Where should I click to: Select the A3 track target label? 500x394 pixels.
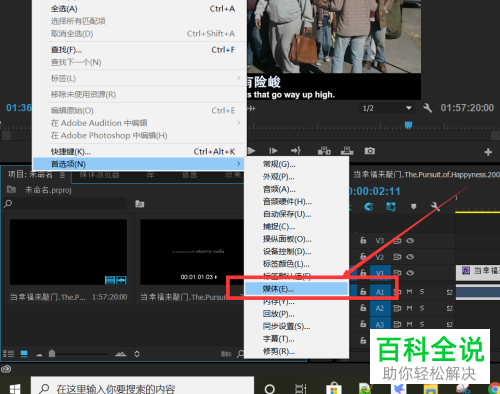coord(380,324)
